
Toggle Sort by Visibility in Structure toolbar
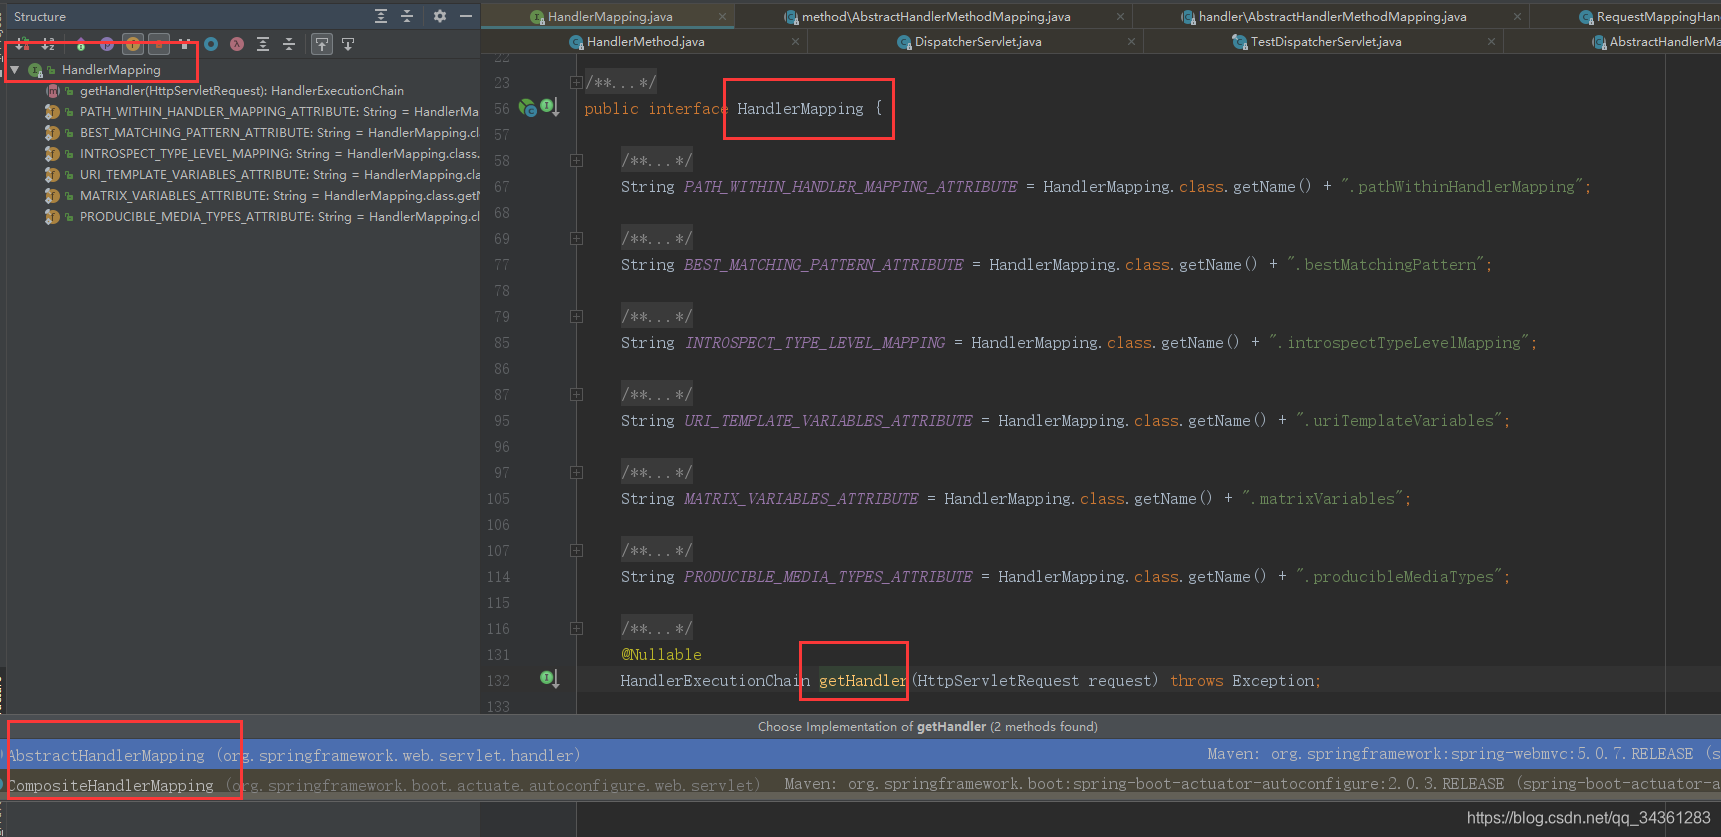22,44
